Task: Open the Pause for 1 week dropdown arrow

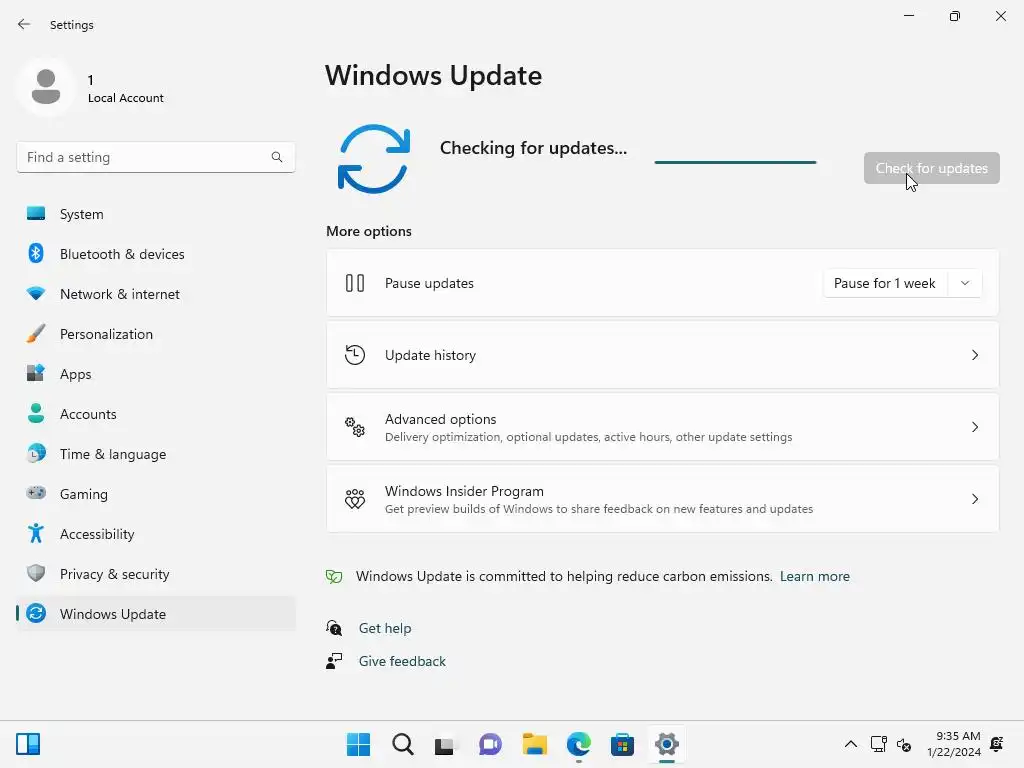Action: [x=965, y=283]
